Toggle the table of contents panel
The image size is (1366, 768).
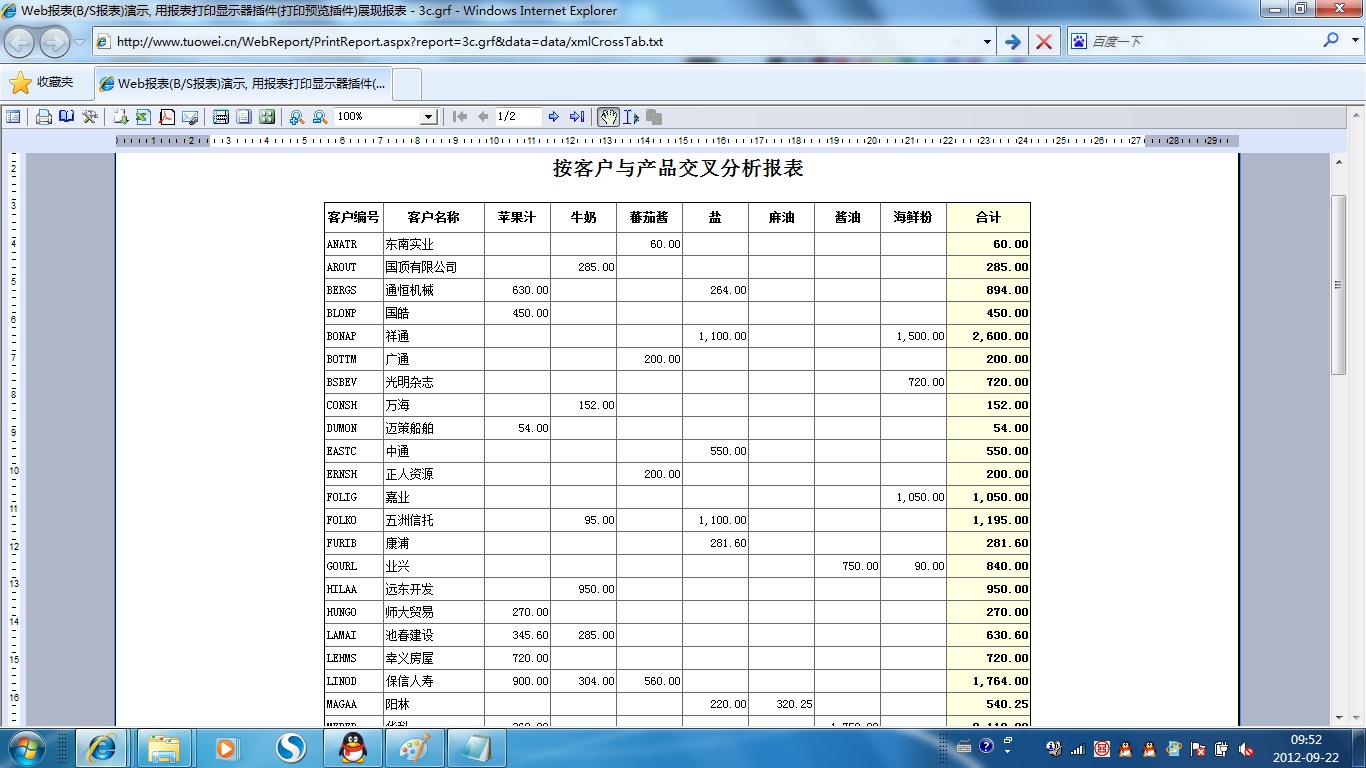pos(13,117)
